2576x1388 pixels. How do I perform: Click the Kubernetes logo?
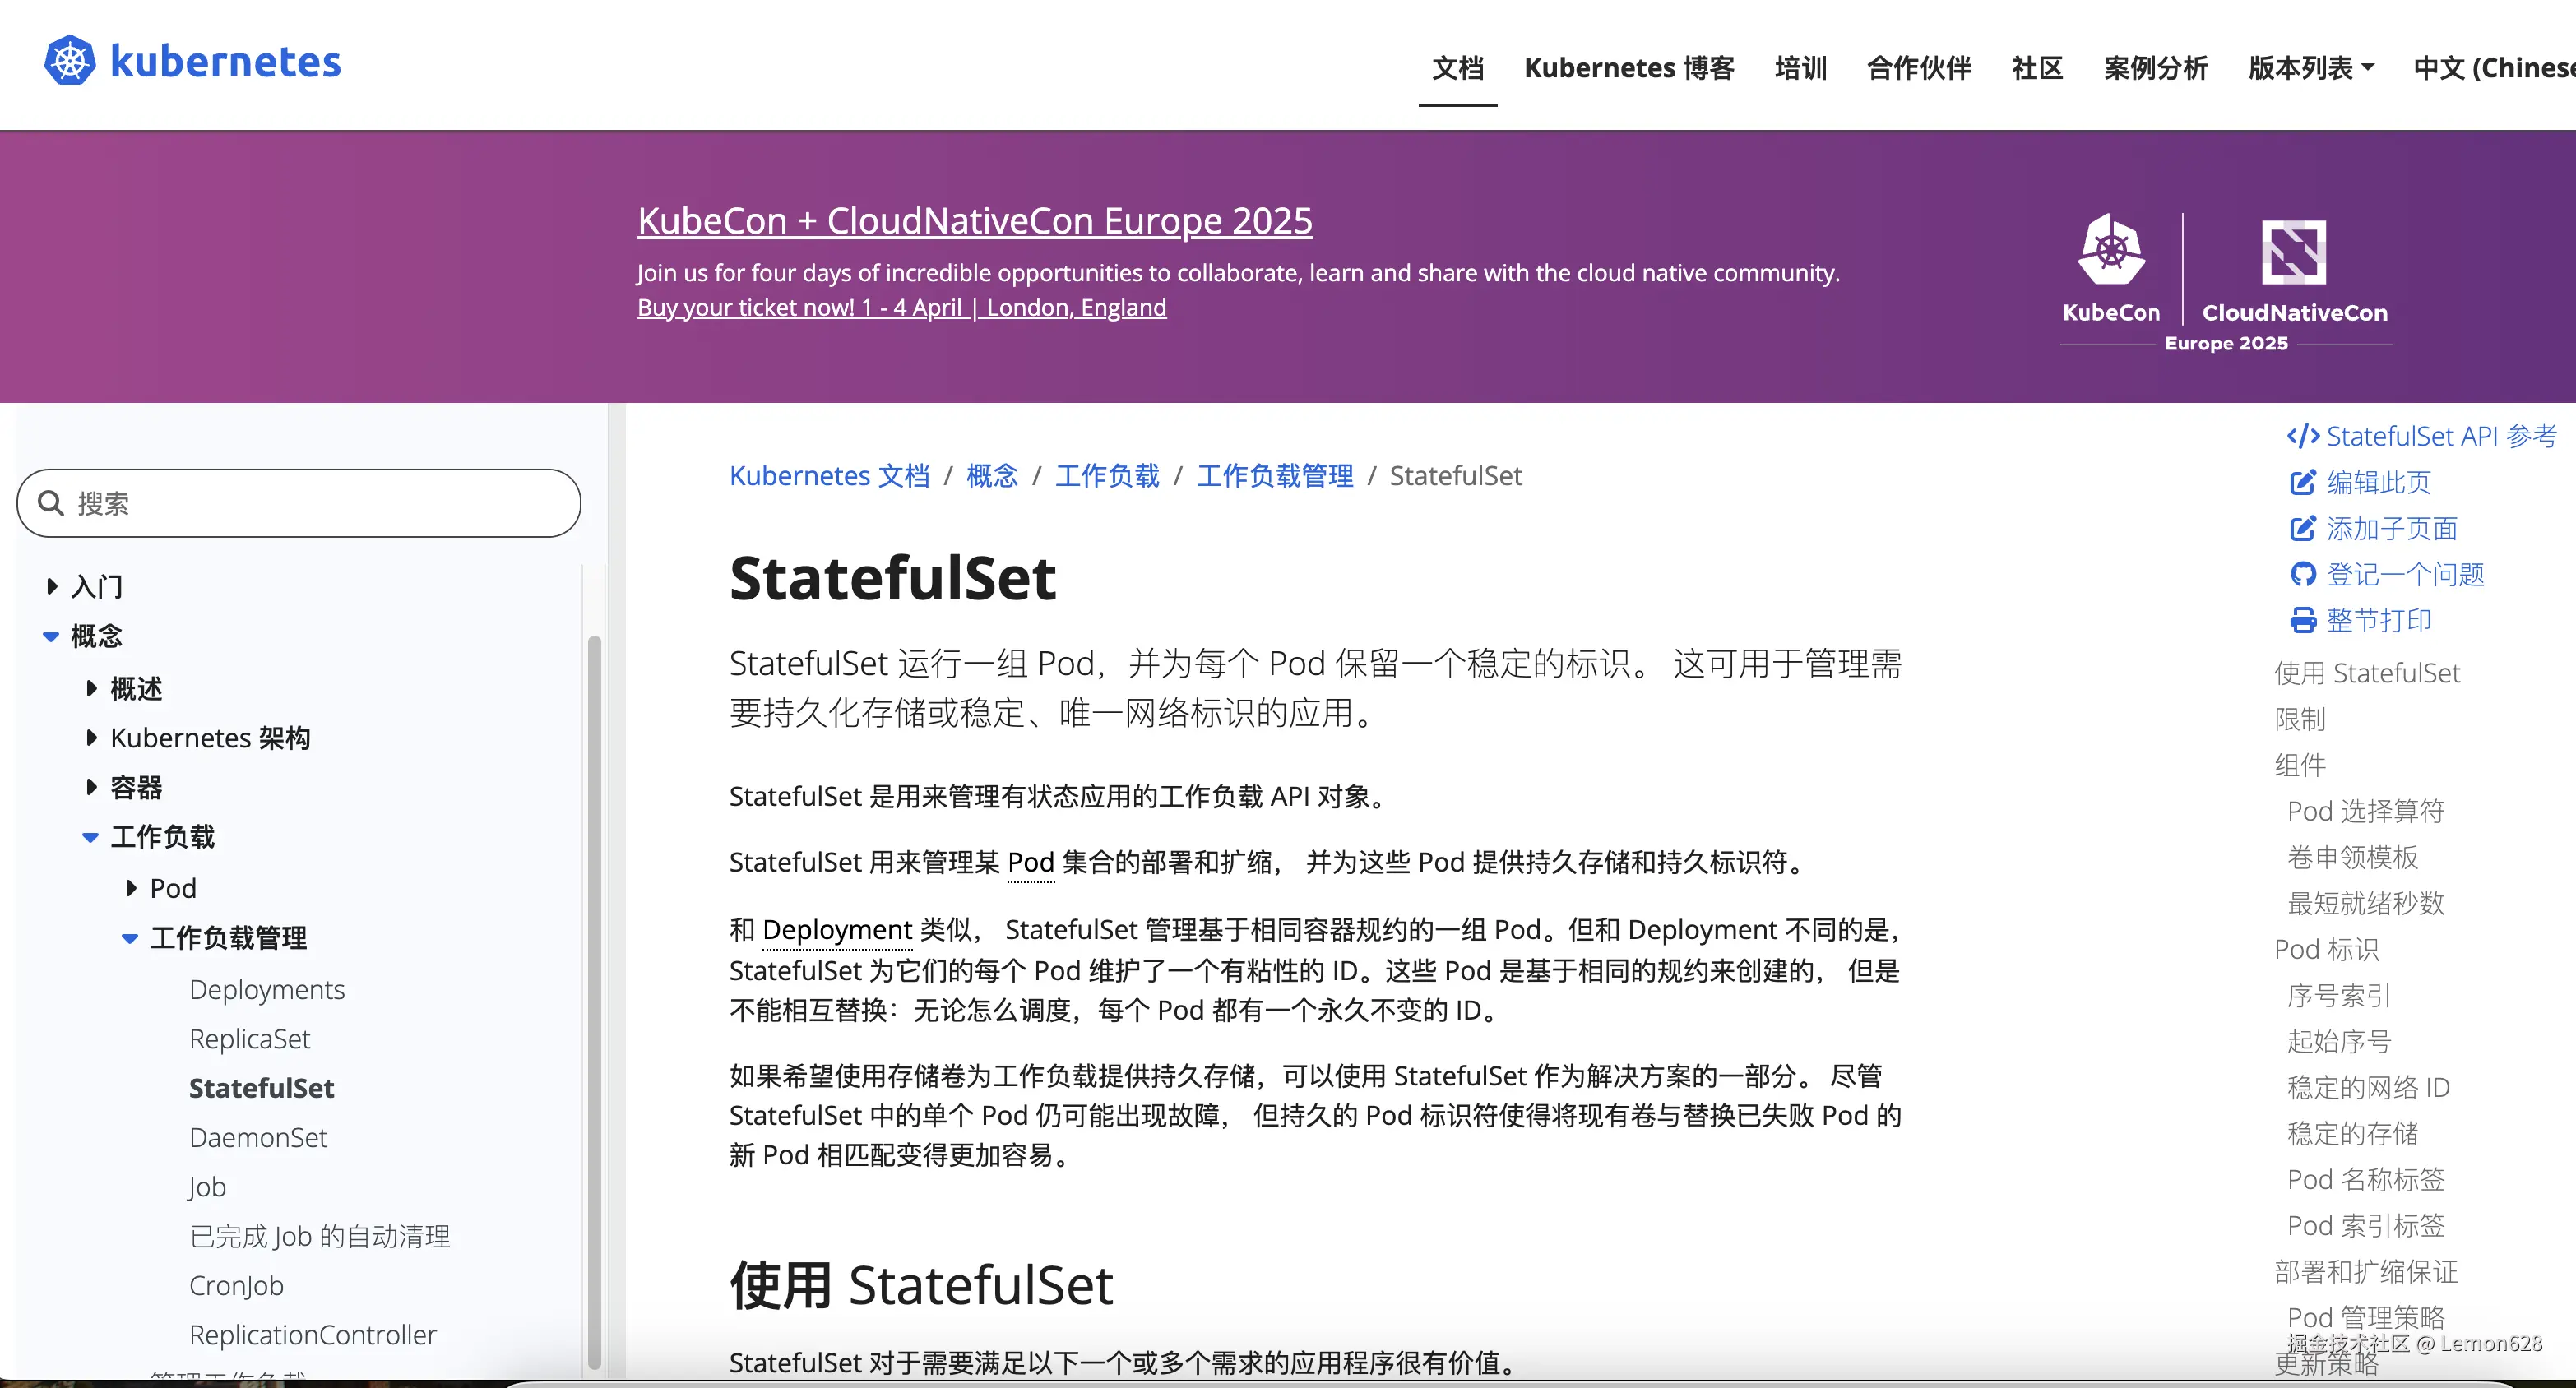(69, 59)
